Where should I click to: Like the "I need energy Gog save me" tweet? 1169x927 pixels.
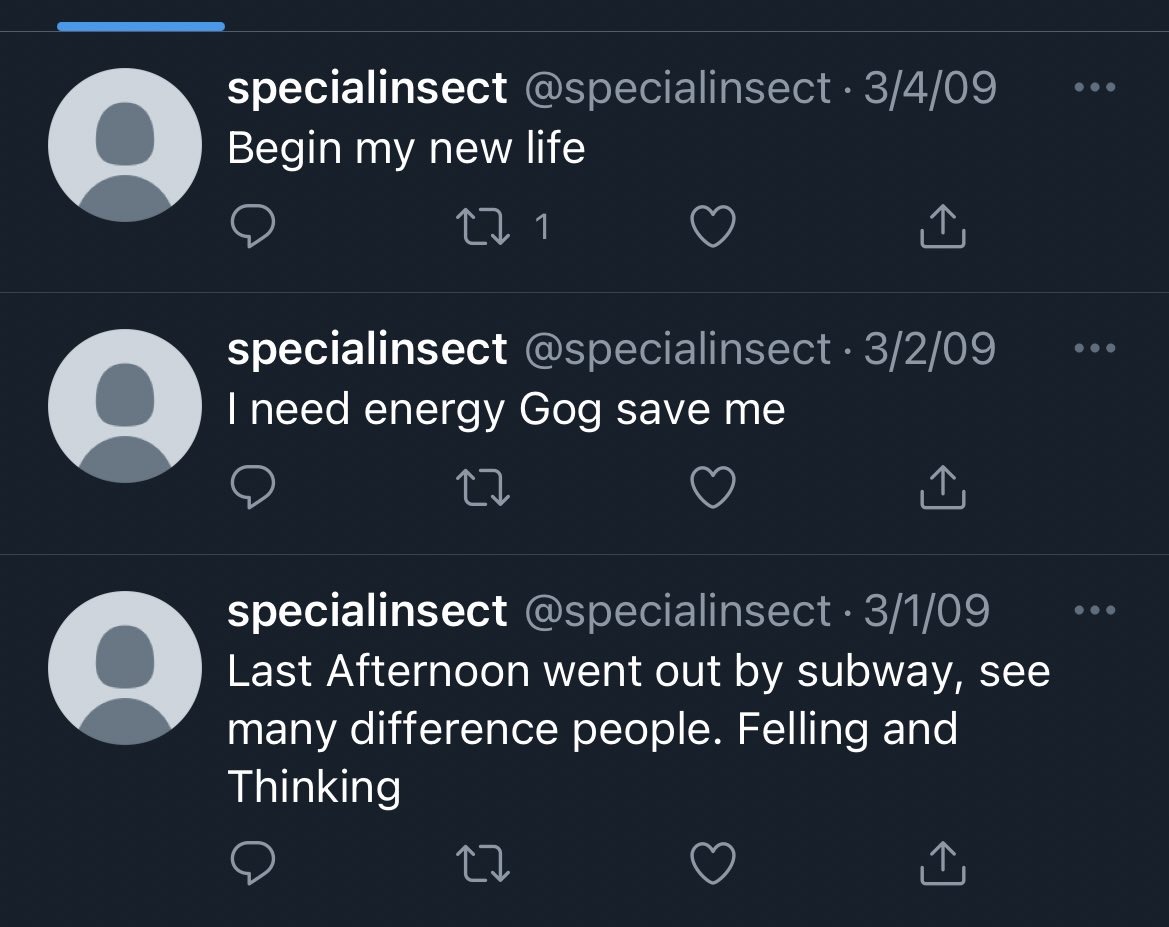[714, 489]
